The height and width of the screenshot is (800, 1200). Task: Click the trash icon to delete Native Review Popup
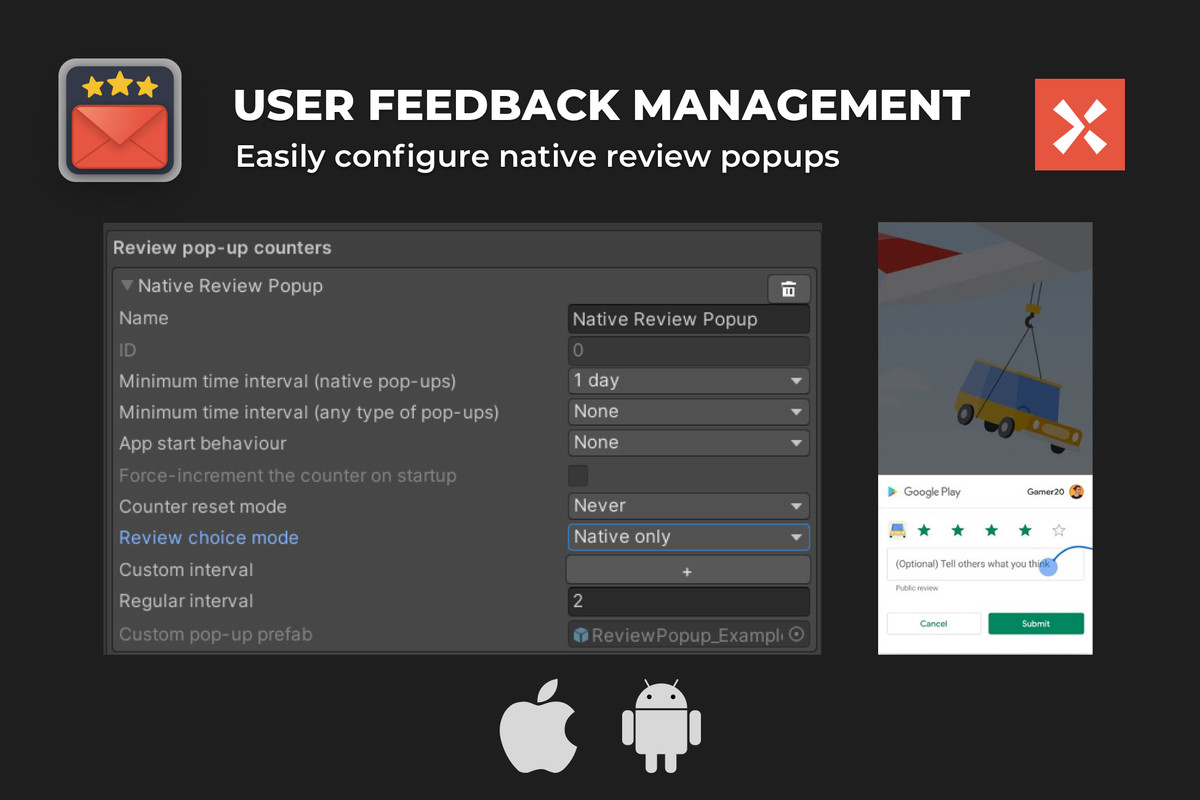(x=789, y=288)
